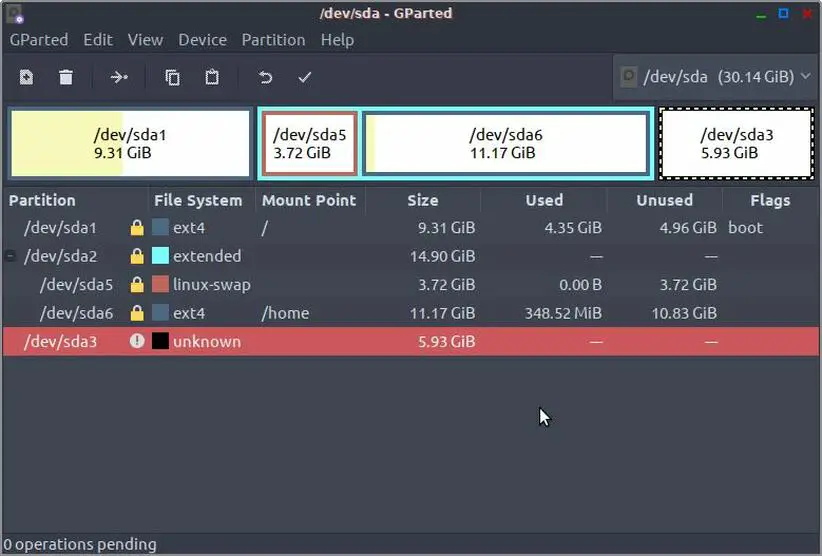822x556 pixels.
Task: Click the '14.90 GiB' size value
Action: (x=442, y=256)
